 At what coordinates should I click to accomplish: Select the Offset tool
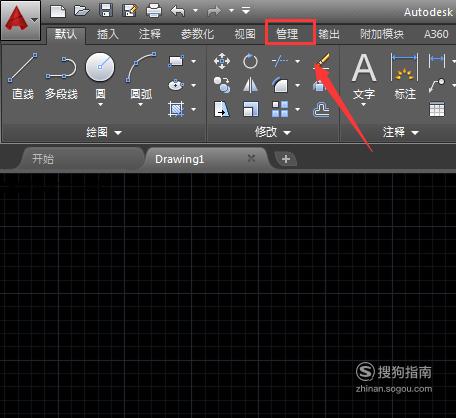click(x=322, y=109)
